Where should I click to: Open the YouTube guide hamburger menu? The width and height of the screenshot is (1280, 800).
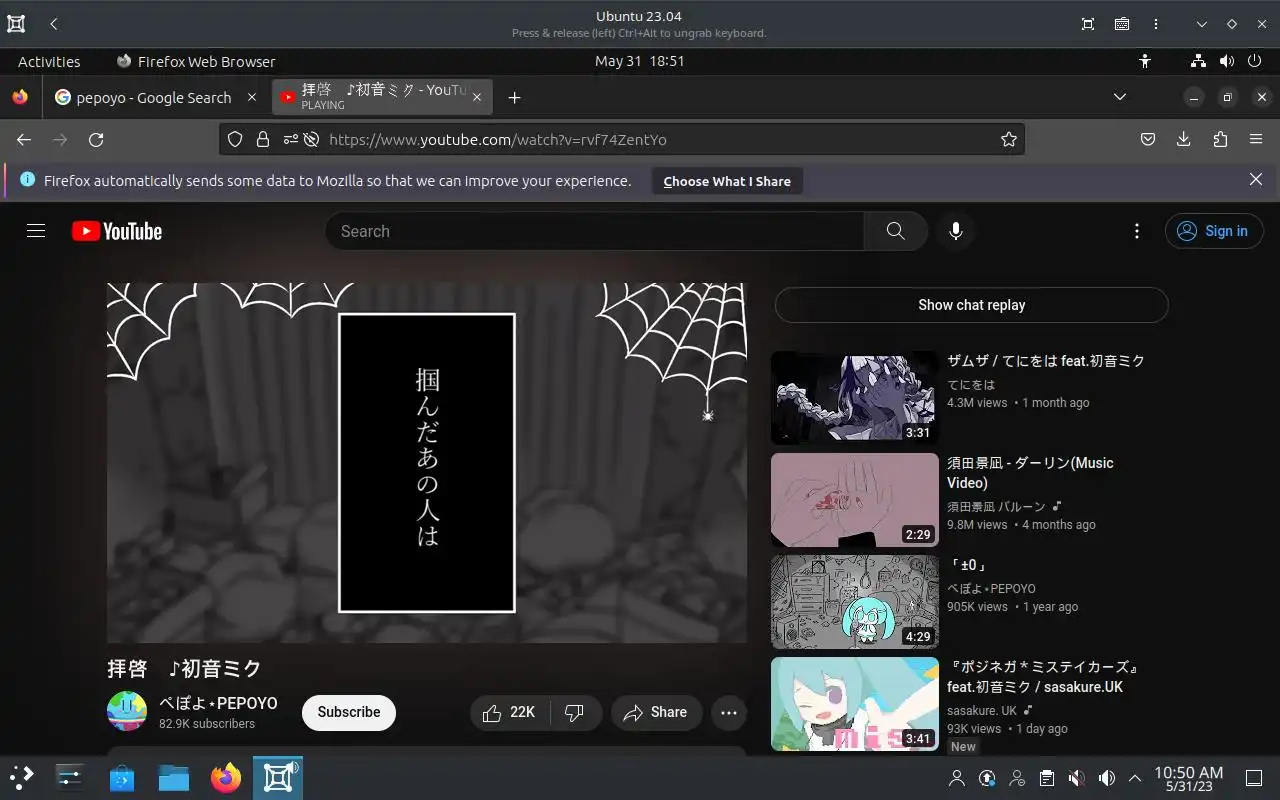(36, 231)
